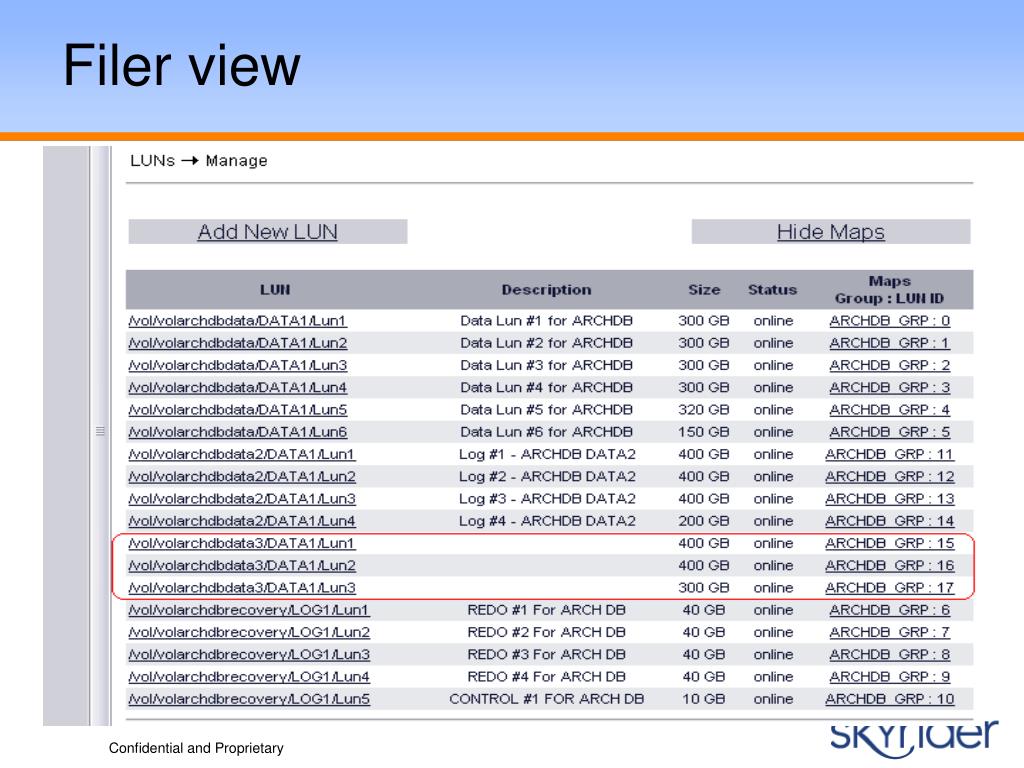This screenshot has width=1024, height=768.
Task: Click the ARCHDB_GRP : 17 map link
Action: point(889,587)
